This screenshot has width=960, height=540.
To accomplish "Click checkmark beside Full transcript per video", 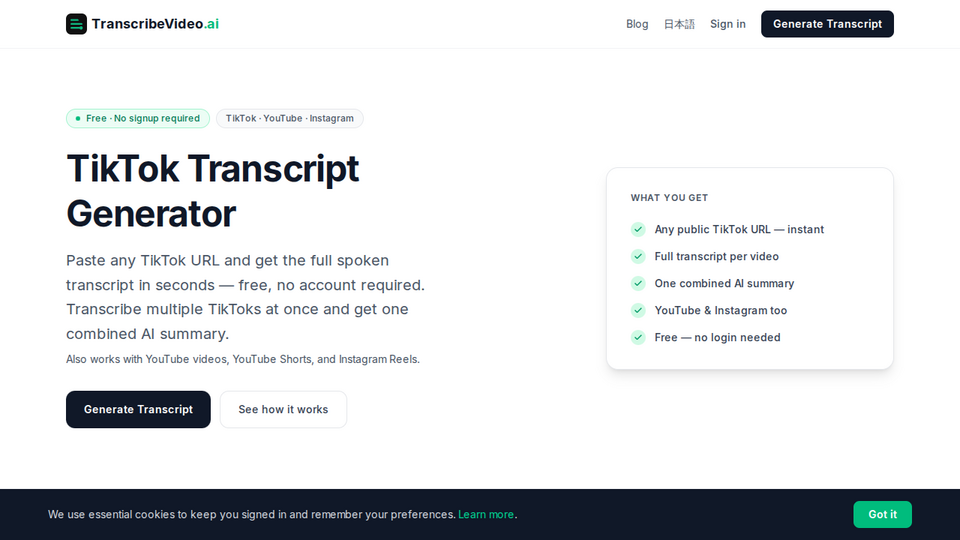I will click(638, 257).
